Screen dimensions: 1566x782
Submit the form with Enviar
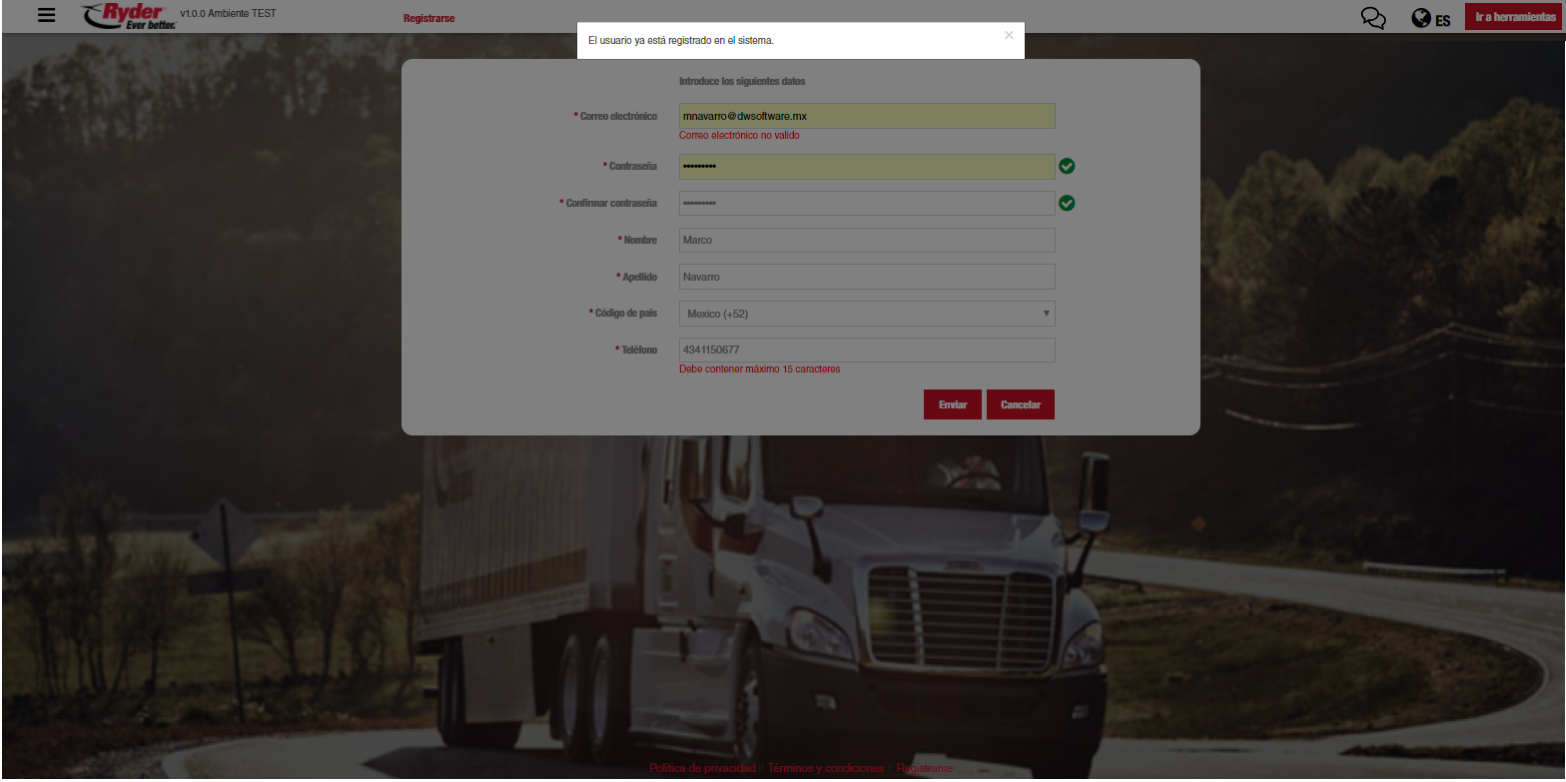point(952,405)
